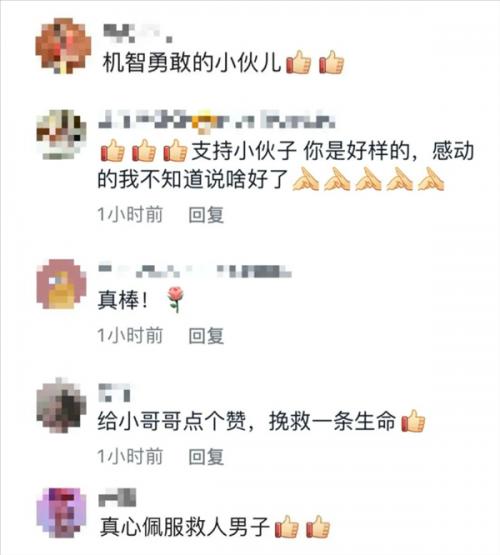Click second thumbs-up after '机智勇敢的小伙儿'

331,62
